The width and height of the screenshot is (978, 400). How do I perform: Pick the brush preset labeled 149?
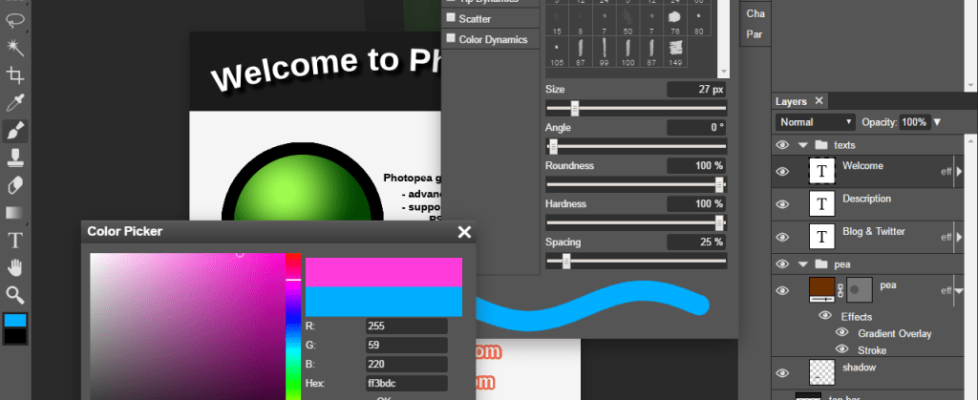[675, 52]
